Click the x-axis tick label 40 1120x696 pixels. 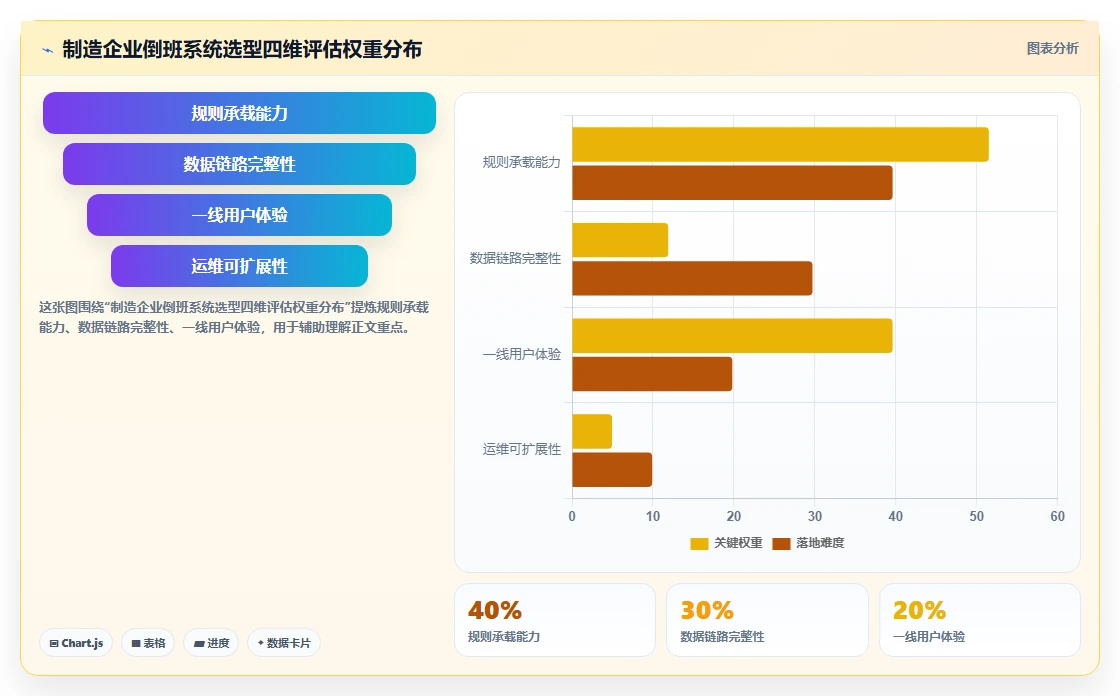pyautogui.click(x=896, y=517)
